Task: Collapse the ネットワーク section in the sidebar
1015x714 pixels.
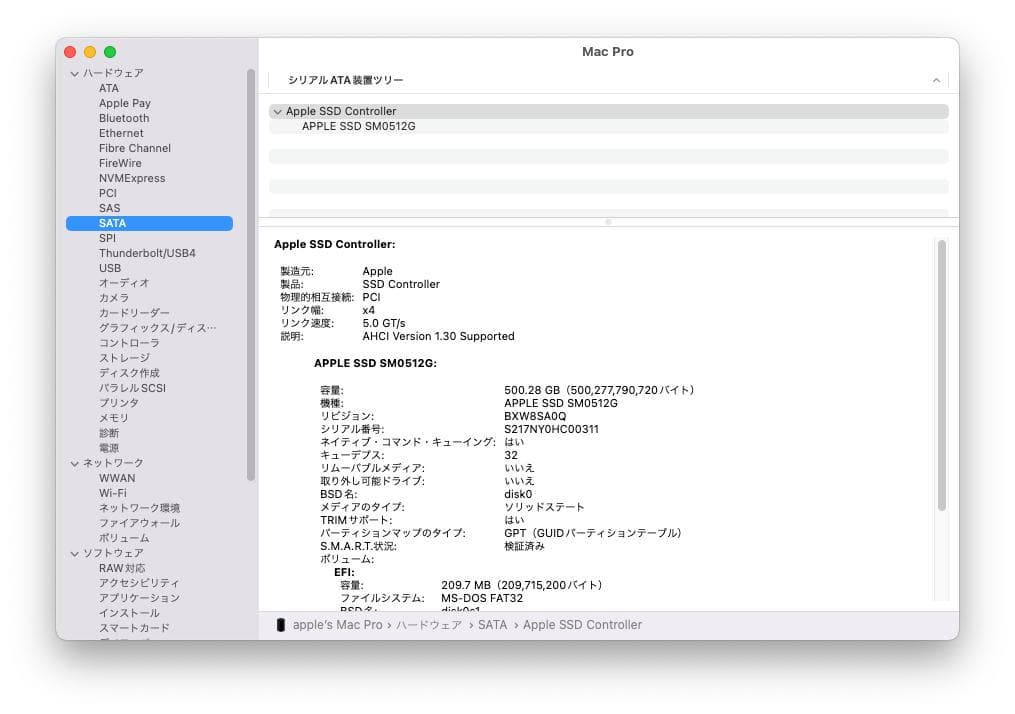Action: (x=74, y=463)
